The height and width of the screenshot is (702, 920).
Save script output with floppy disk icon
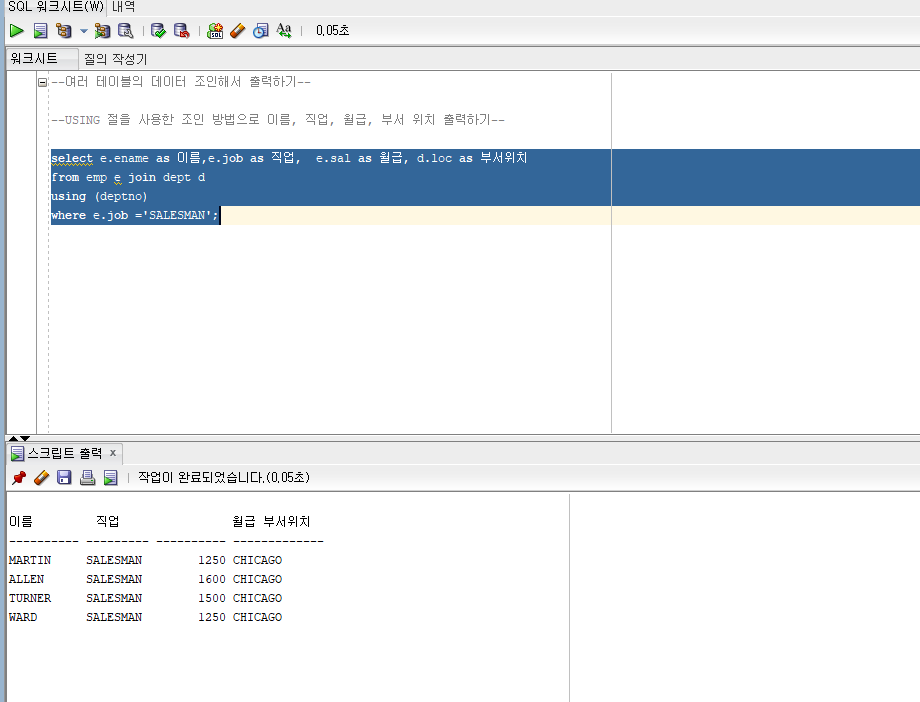(x=64, y=477)
